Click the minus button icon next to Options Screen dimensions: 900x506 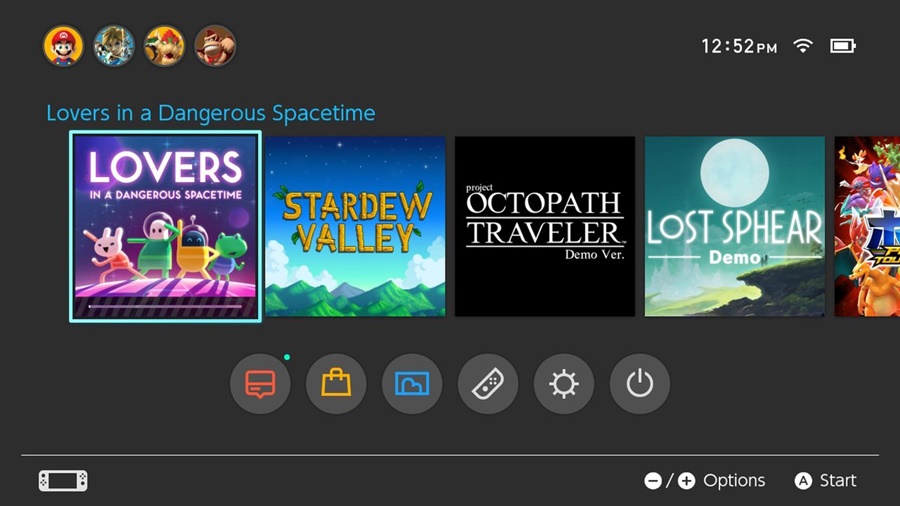coord(653,481)
